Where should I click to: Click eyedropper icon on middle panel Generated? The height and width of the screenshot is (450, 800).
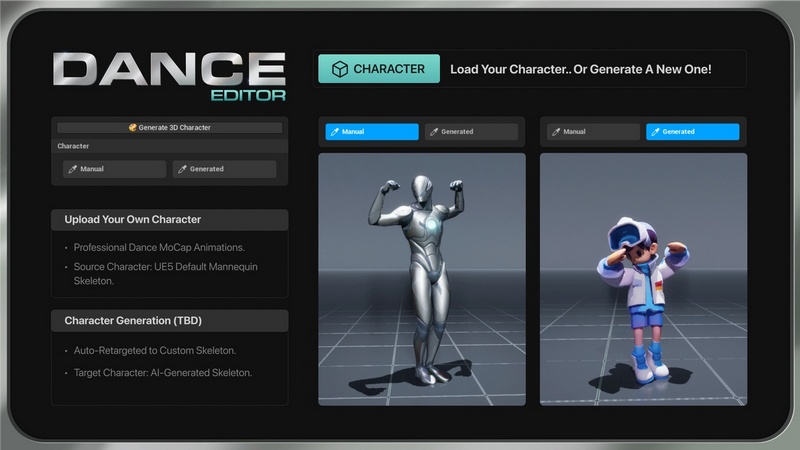434,132
